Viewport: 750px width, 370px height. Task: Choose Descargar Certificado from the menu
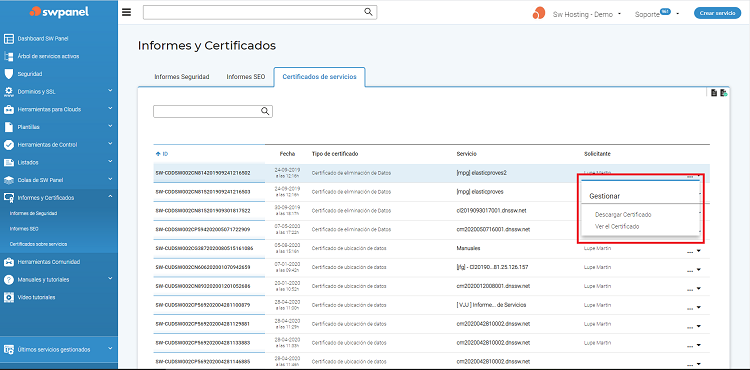[623, 215]
